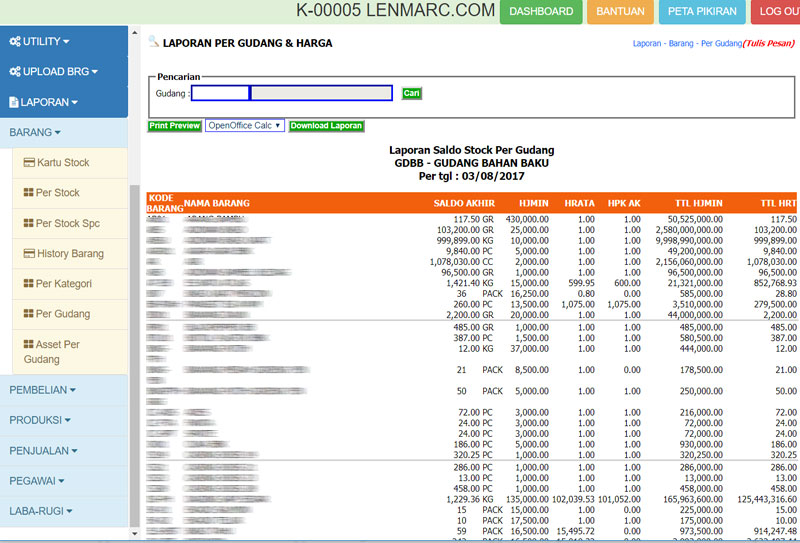
Task: Click the HJMIN value 430,000.00
Action: point(527,219)
